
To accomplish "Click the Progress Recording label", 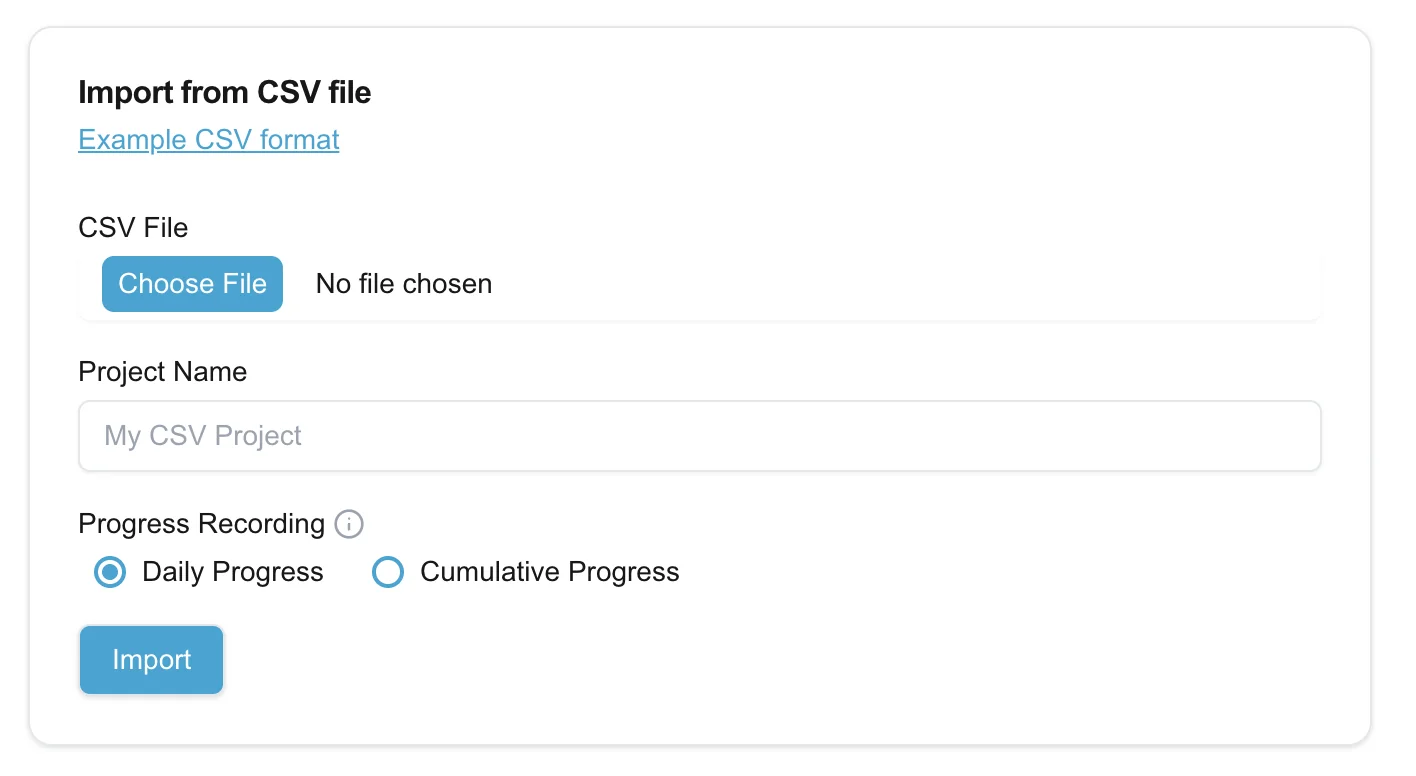I will [201, 524].
